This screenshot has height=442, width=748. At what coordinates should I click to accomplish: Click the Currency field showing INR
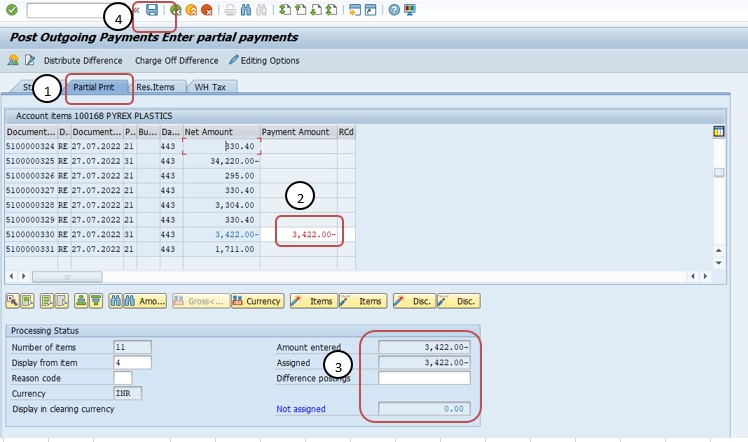point(128,393)
